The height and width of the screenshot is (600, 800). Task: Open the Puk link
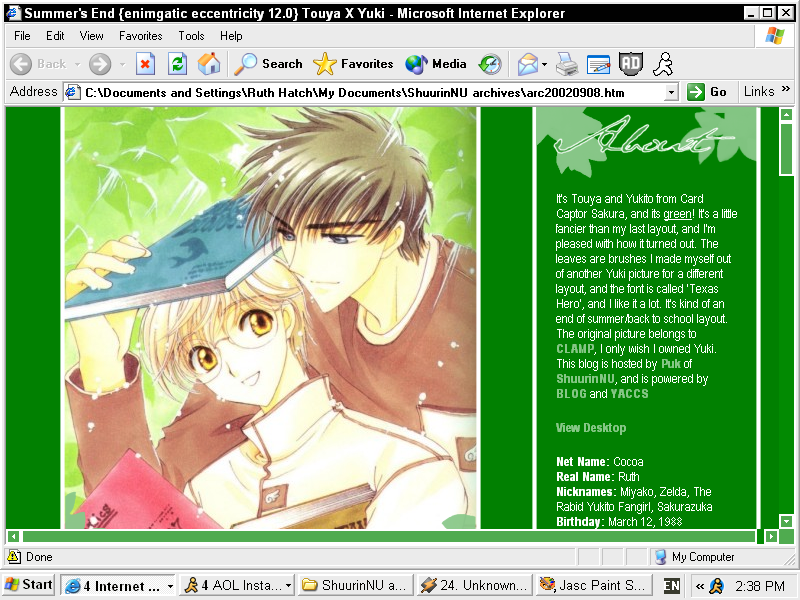671,364
